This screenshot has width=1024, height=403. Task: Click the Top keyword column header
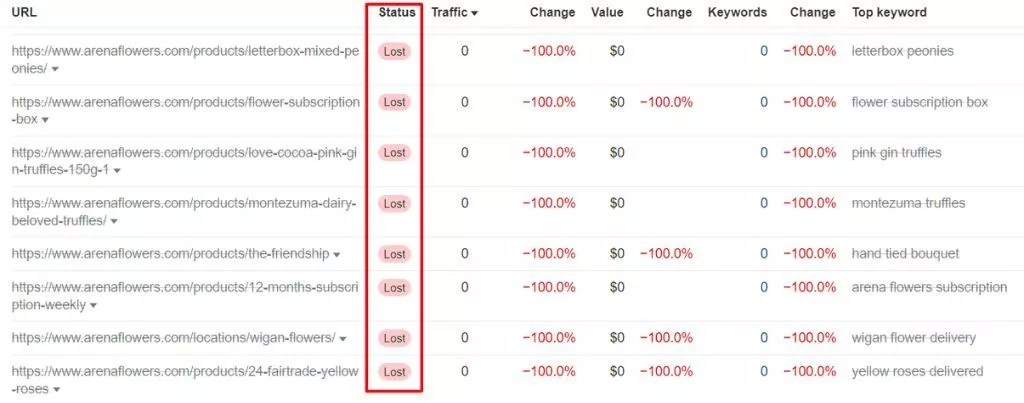[889, 13]
